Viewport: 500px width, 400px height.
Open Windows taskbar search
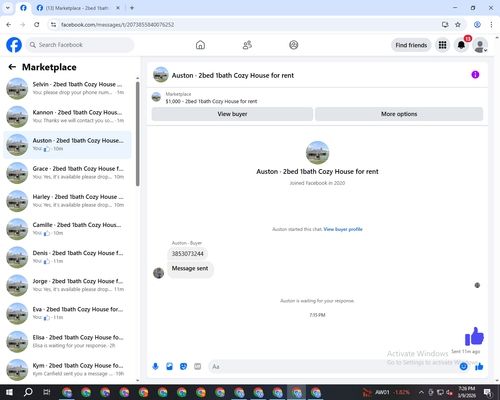tap(28, 392)
